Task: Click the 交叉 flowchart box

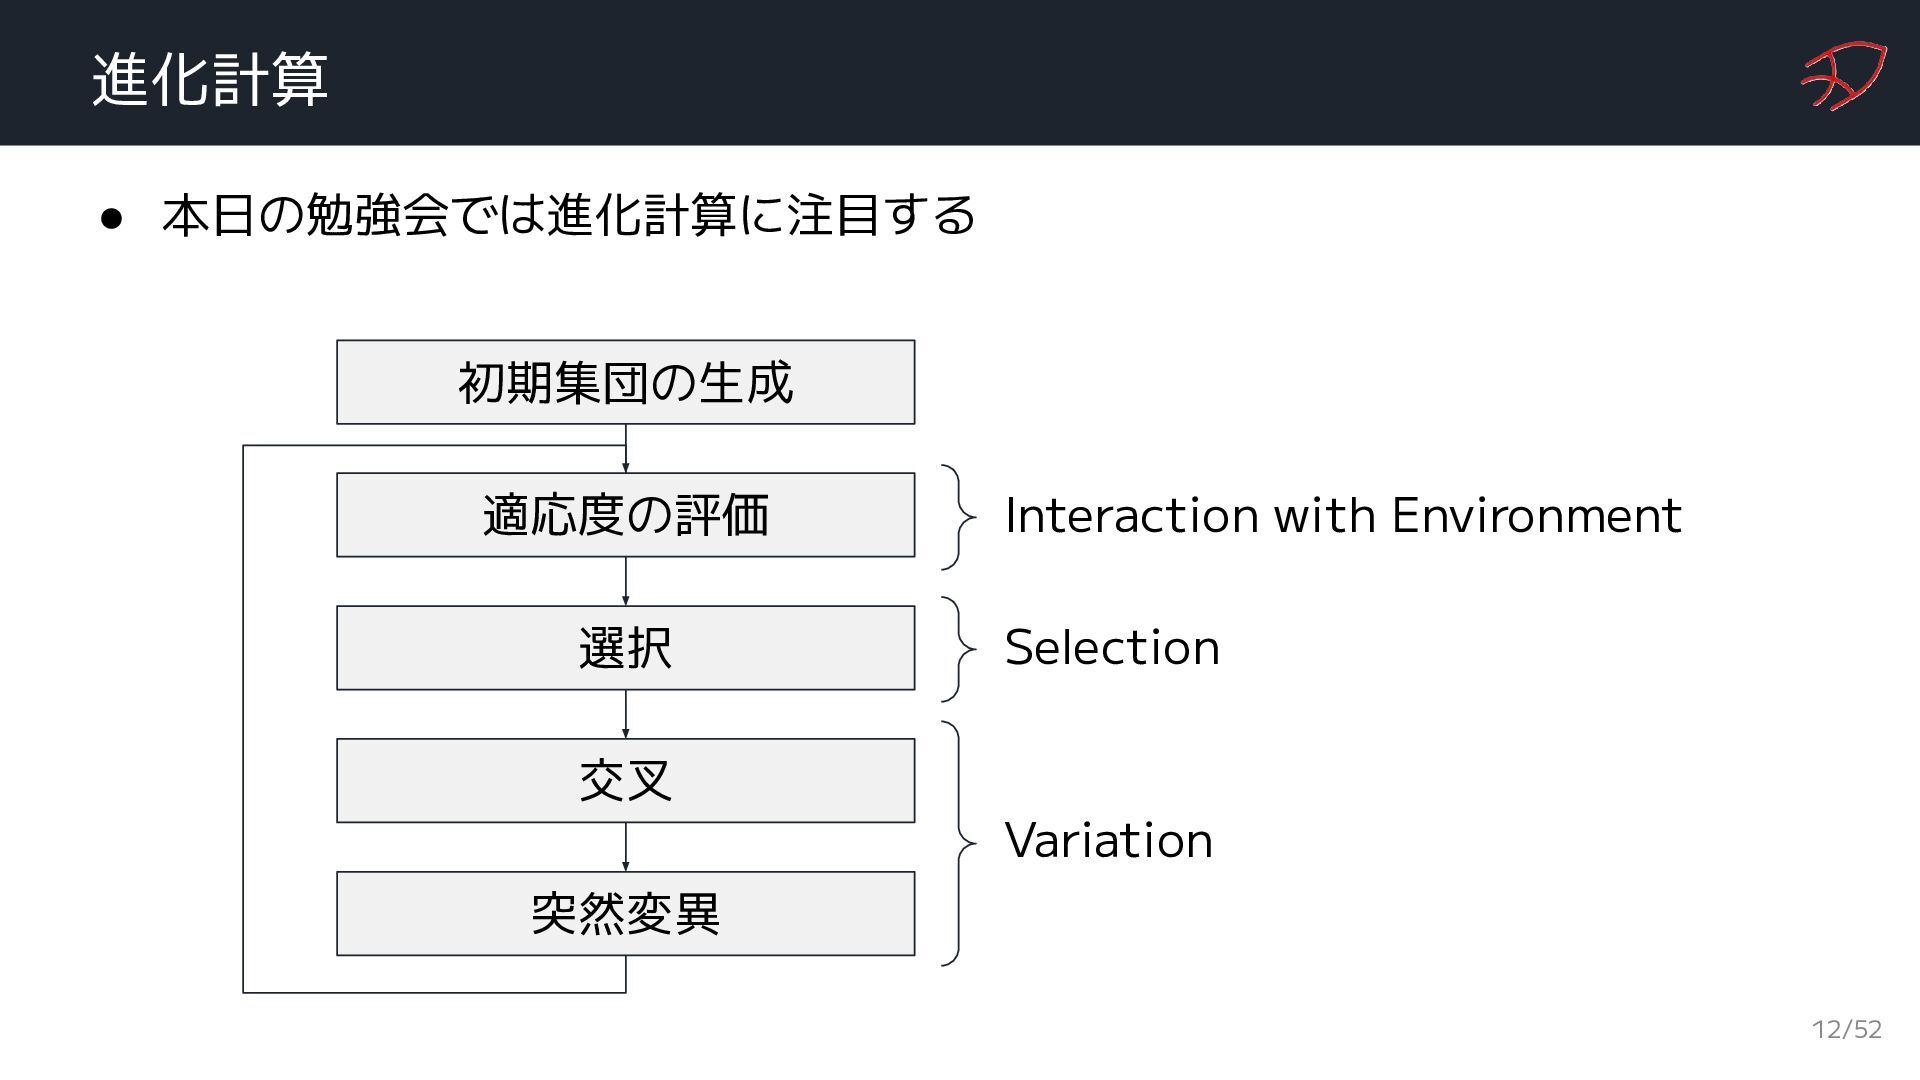Action: pyautogui.click(x=625, y=781)
